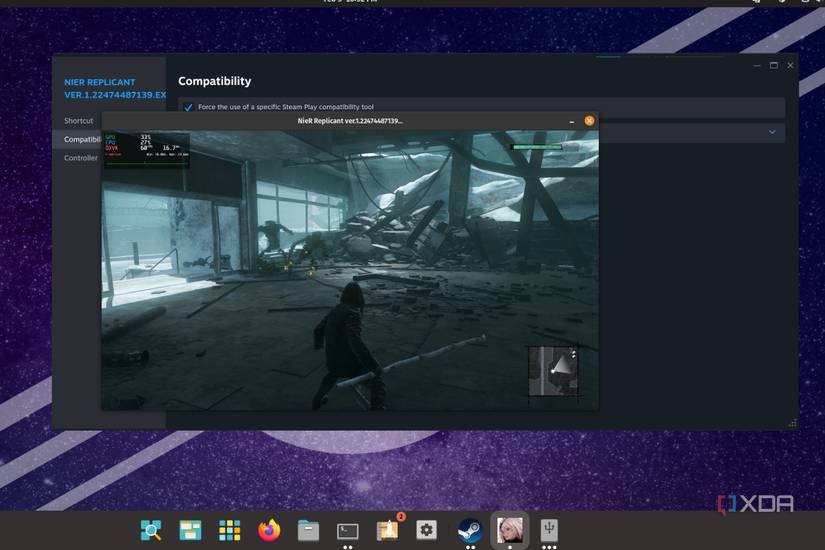Open the applications grid icon in the dock
This screenshot has height=550, width=825.
(x=229, y=530)
